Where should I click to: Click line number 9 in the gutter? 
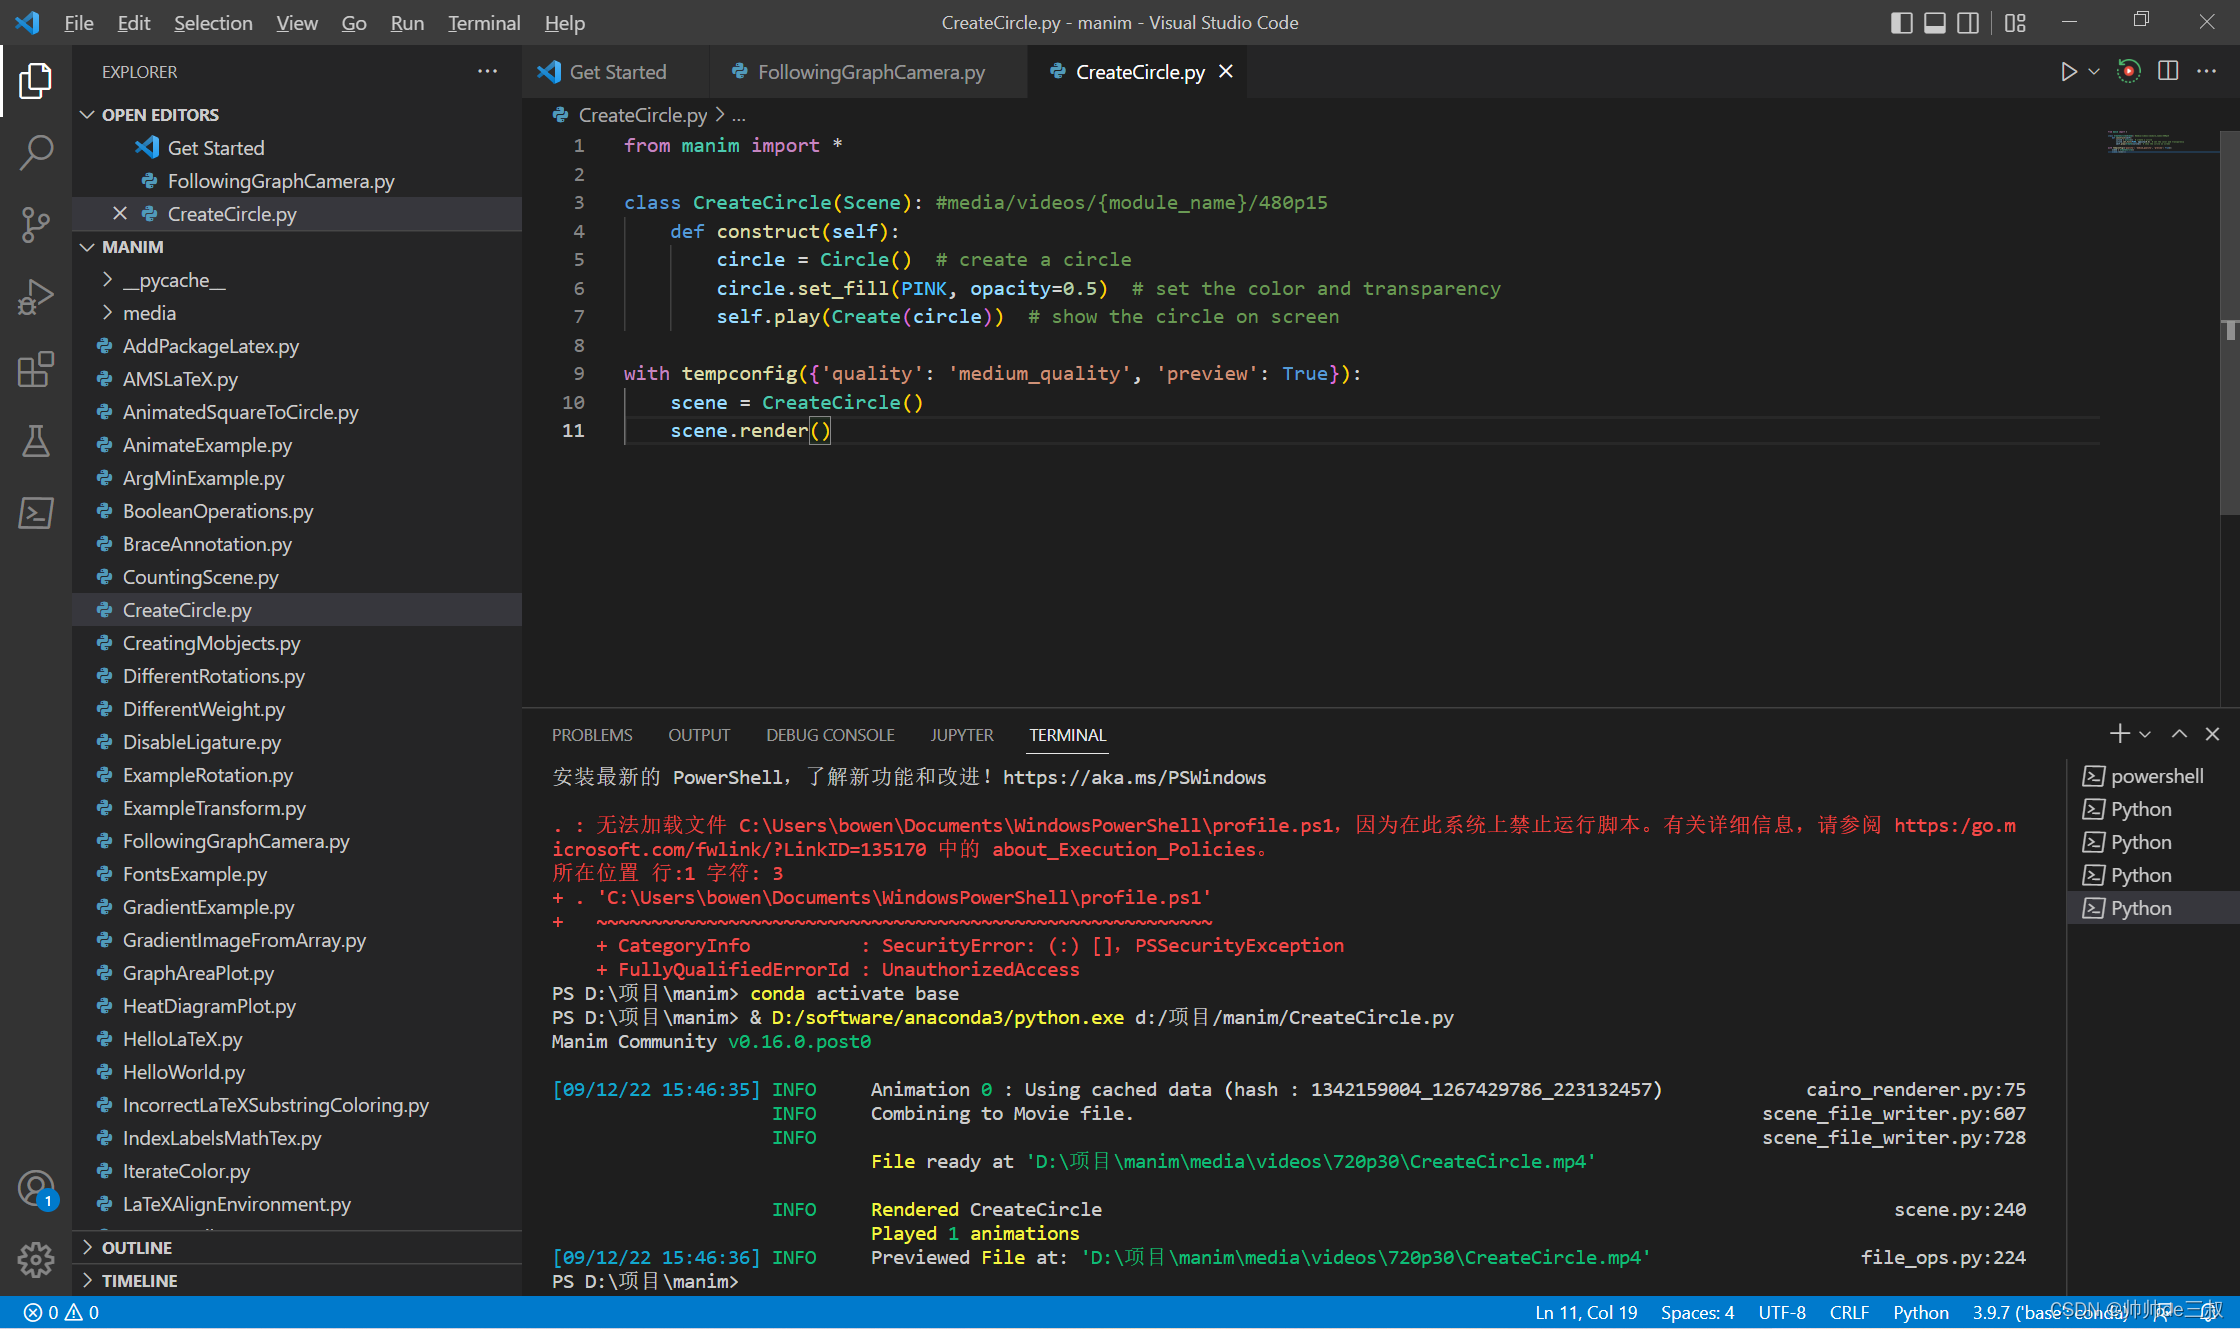pos(578,374)
